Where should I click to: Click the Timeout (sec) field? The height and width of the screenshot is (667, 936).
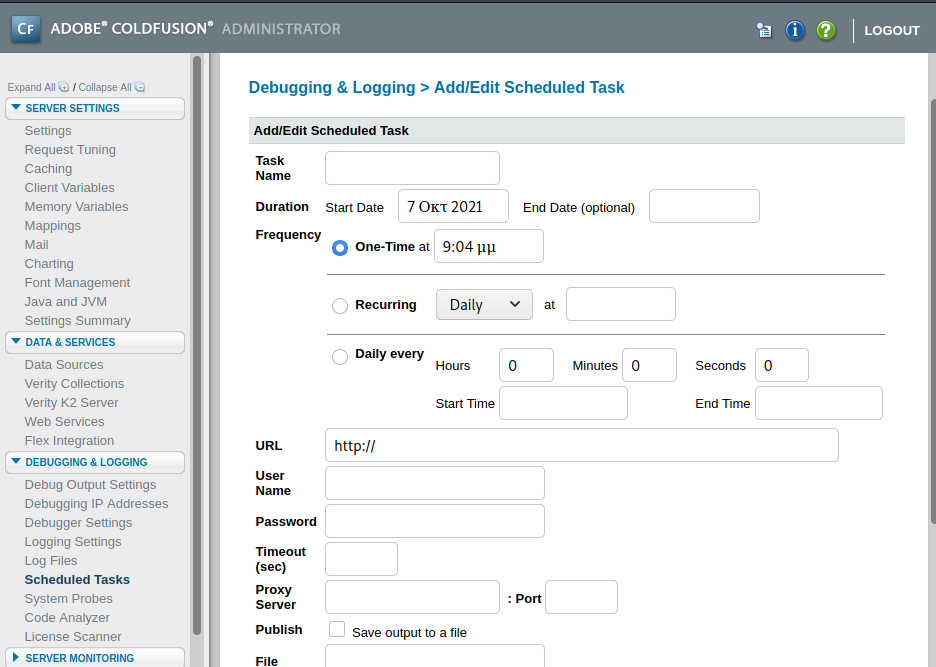[x=362, y=559]
